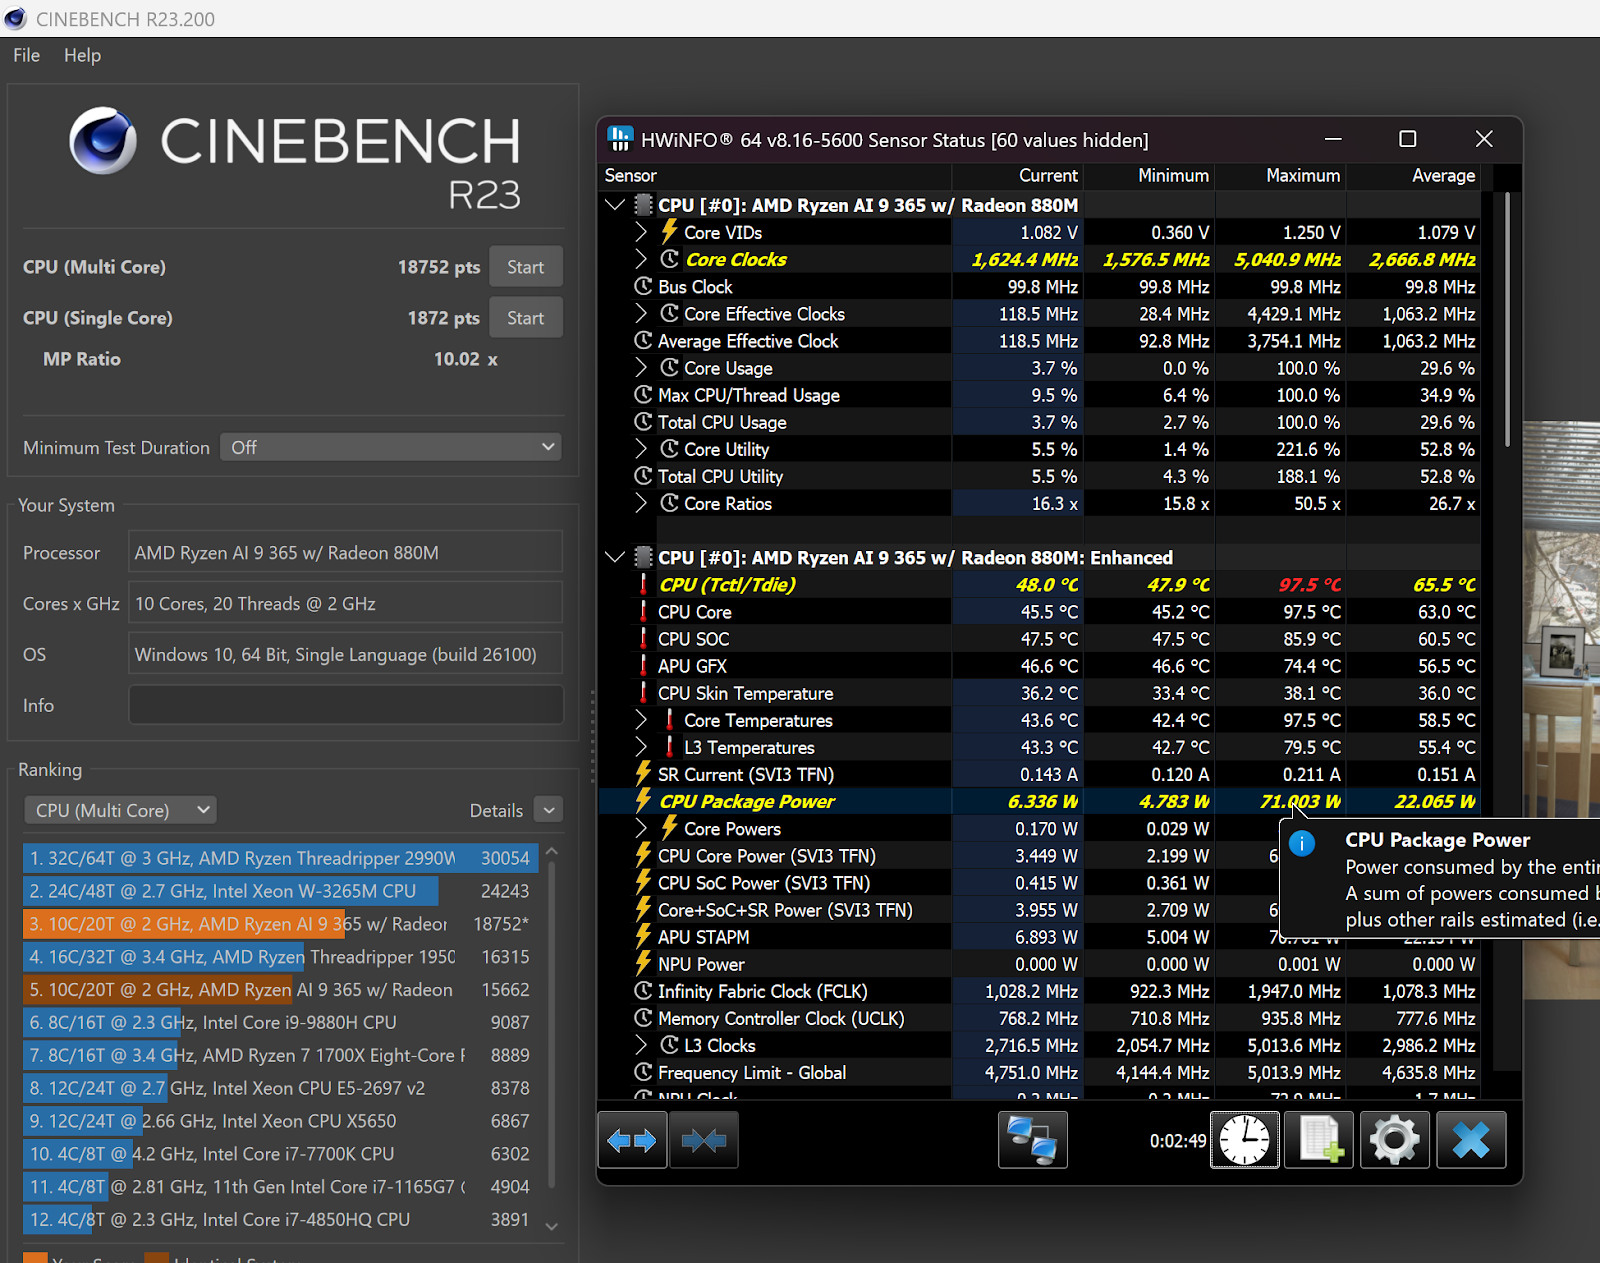Select ranking entry Intel Core i7-7700K CPU
1600x1263 pixels.
coord(280,1154)
